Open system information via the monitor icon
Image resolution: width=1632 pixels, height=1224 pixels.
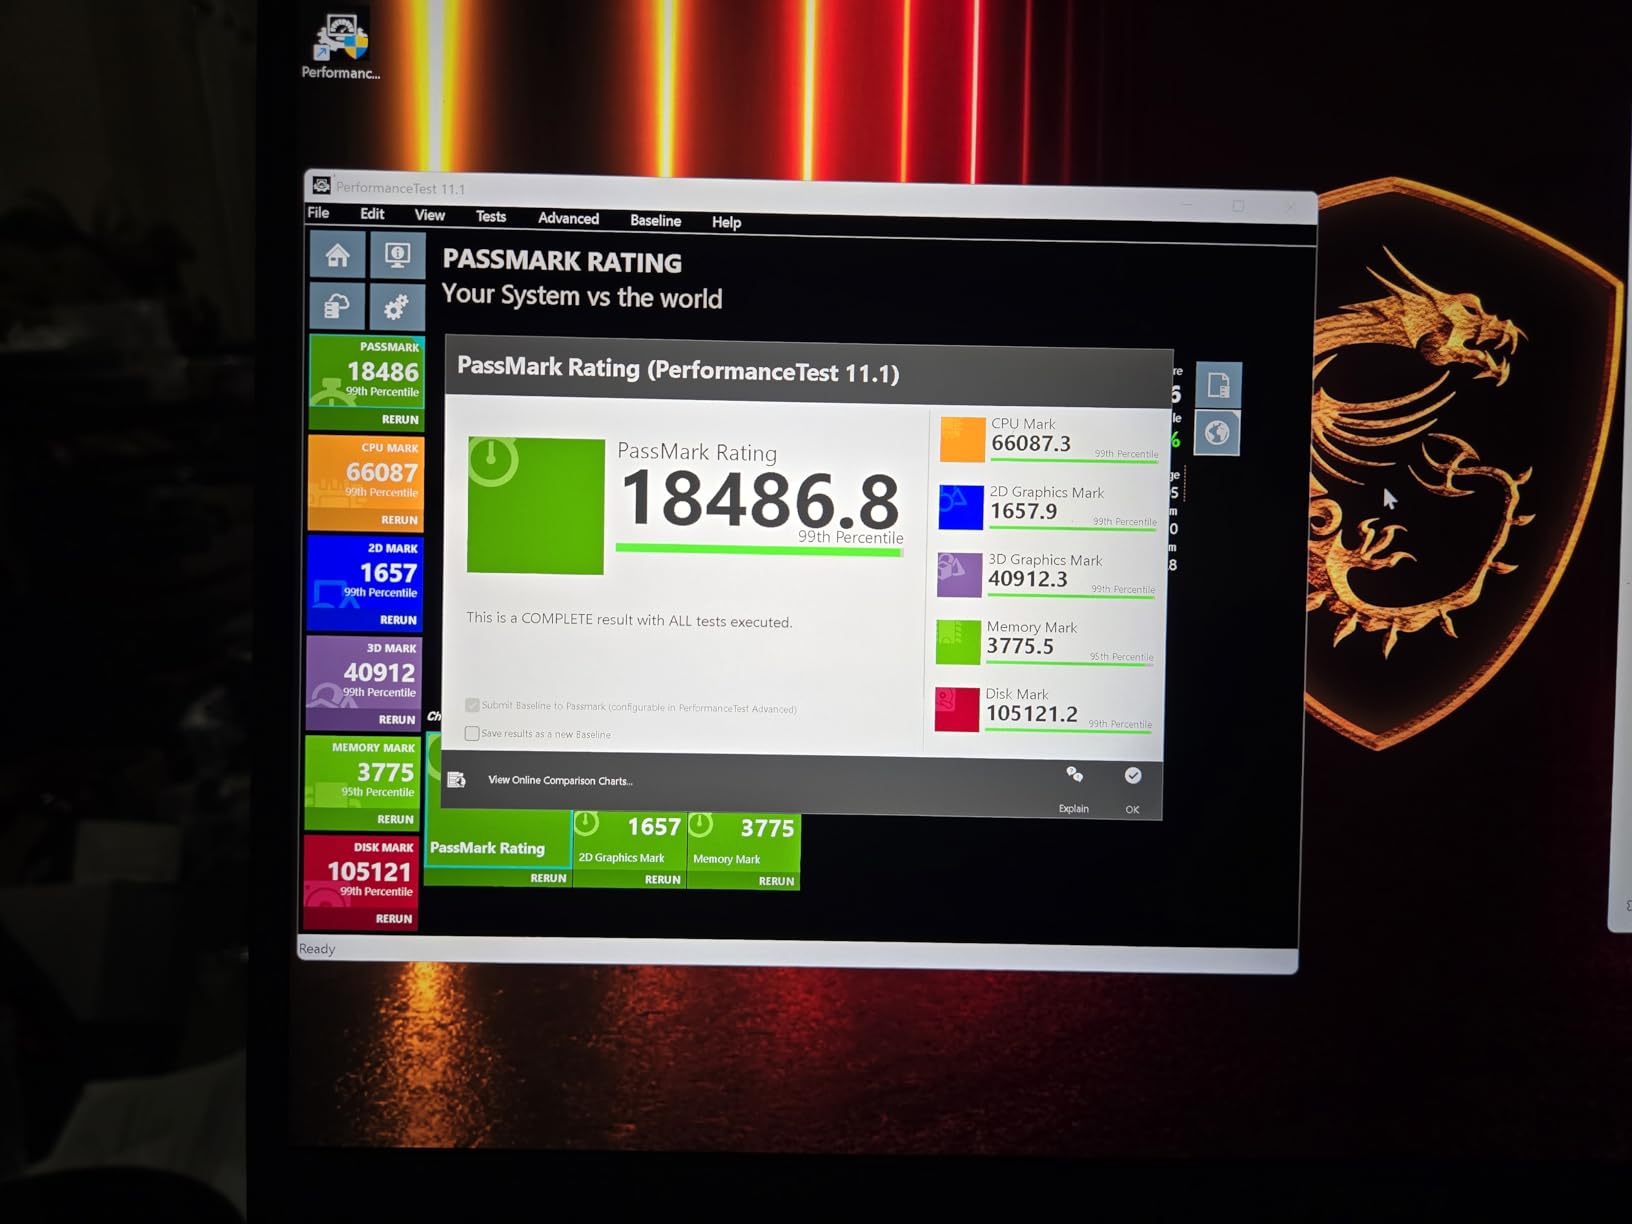[x=397, y=256]
